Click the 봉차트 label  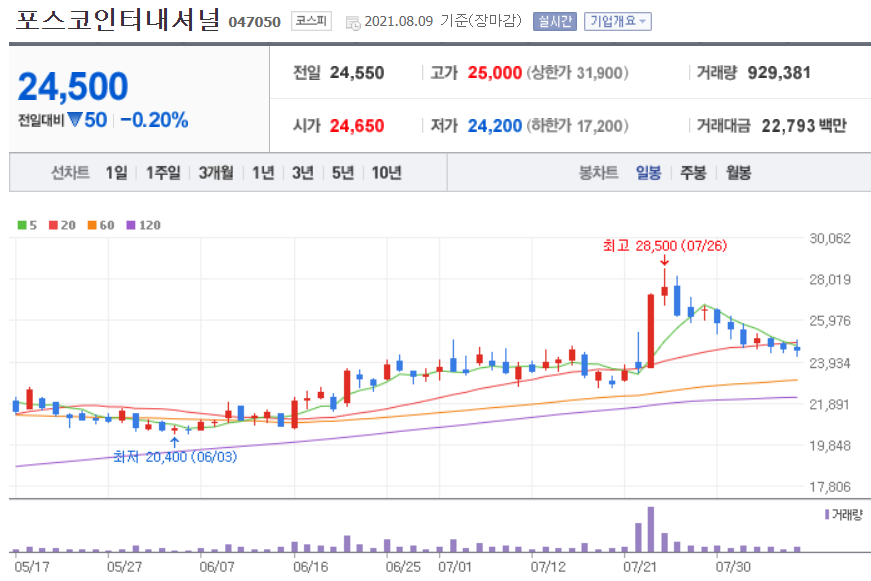point(598,173)
